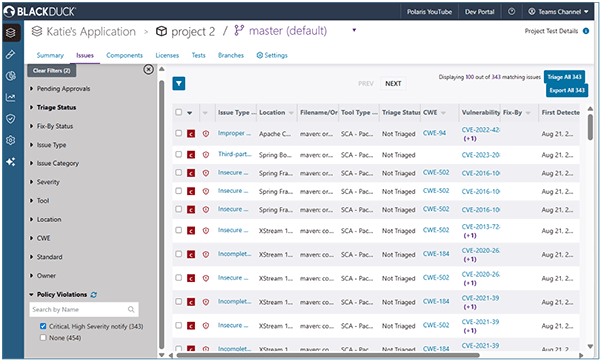Click the Project Test Details info icon
This screenshot has height=360, width=600.
pyautogui.click(x=585, y=31)
